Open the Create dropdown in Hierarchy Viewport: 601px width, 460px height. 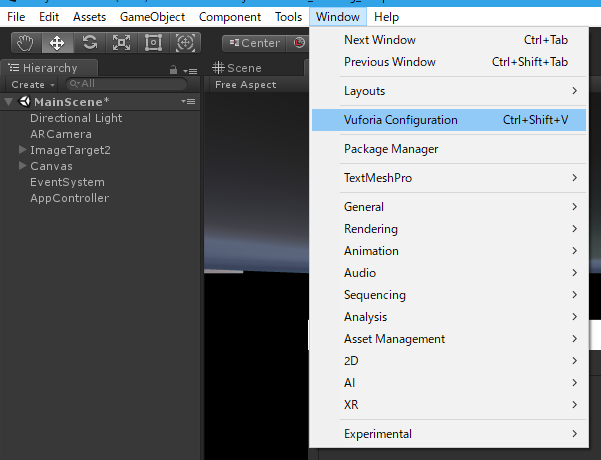33,85
